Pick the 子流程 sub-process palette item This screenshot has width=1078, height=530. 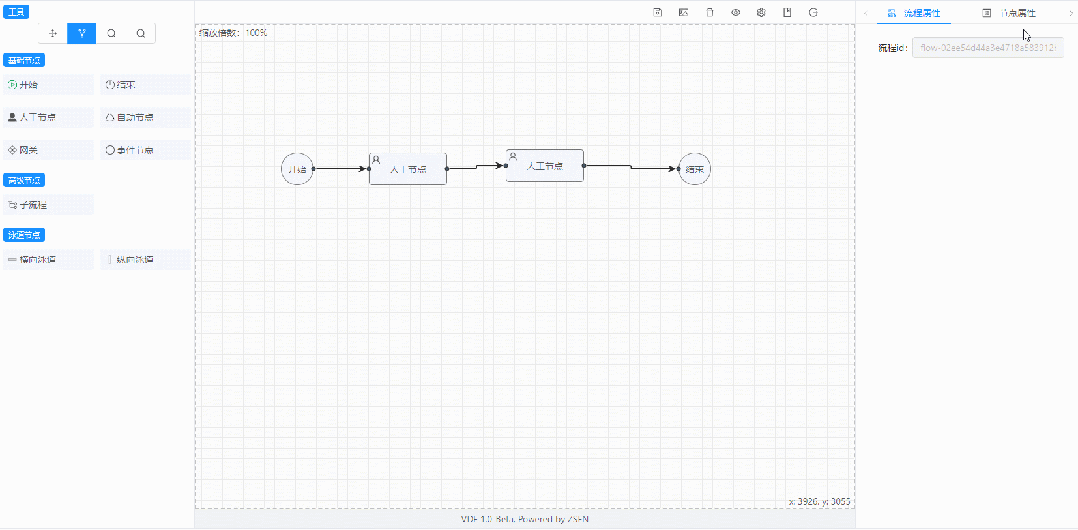click(x=48, y=205)
